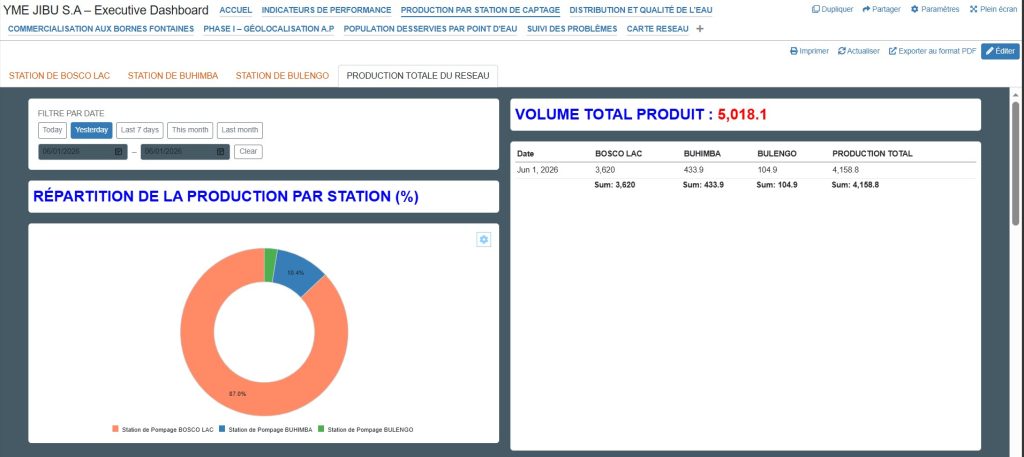
Task: Click the Éditer button
Action: 1000,51
